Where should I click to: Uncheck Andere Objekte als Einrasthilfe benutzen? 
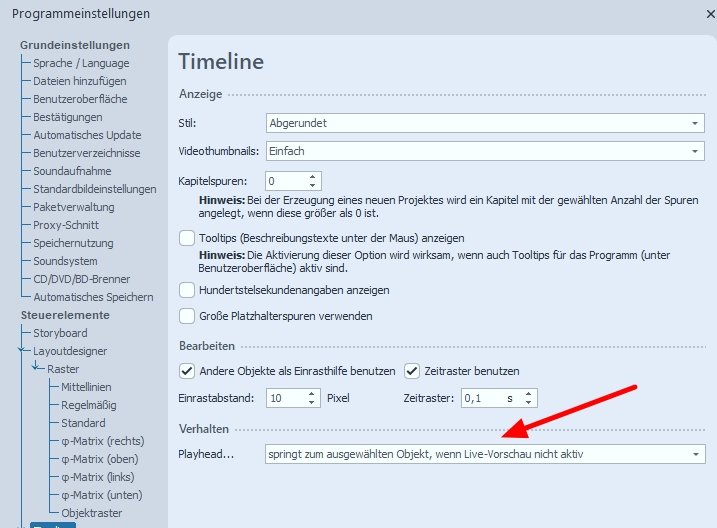186,371
